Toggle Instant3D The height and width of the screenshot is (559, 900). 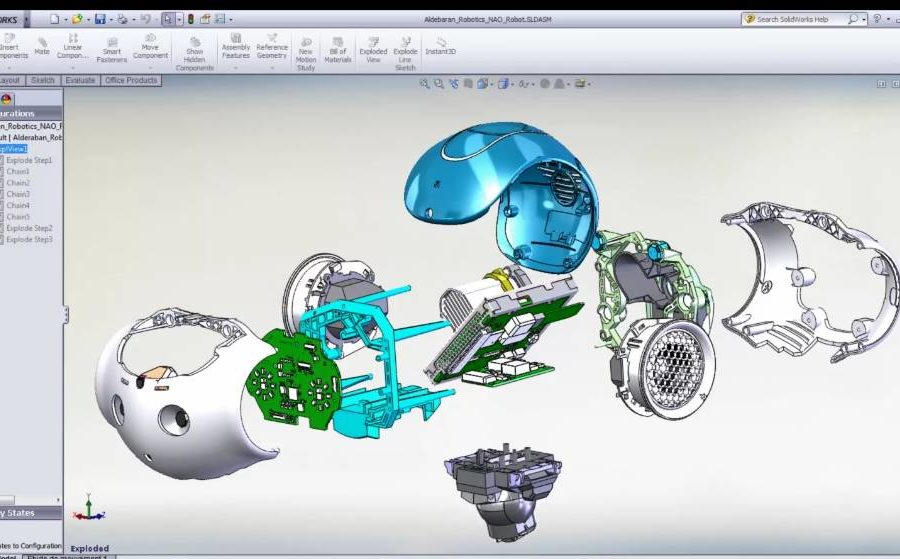[441, 46]
